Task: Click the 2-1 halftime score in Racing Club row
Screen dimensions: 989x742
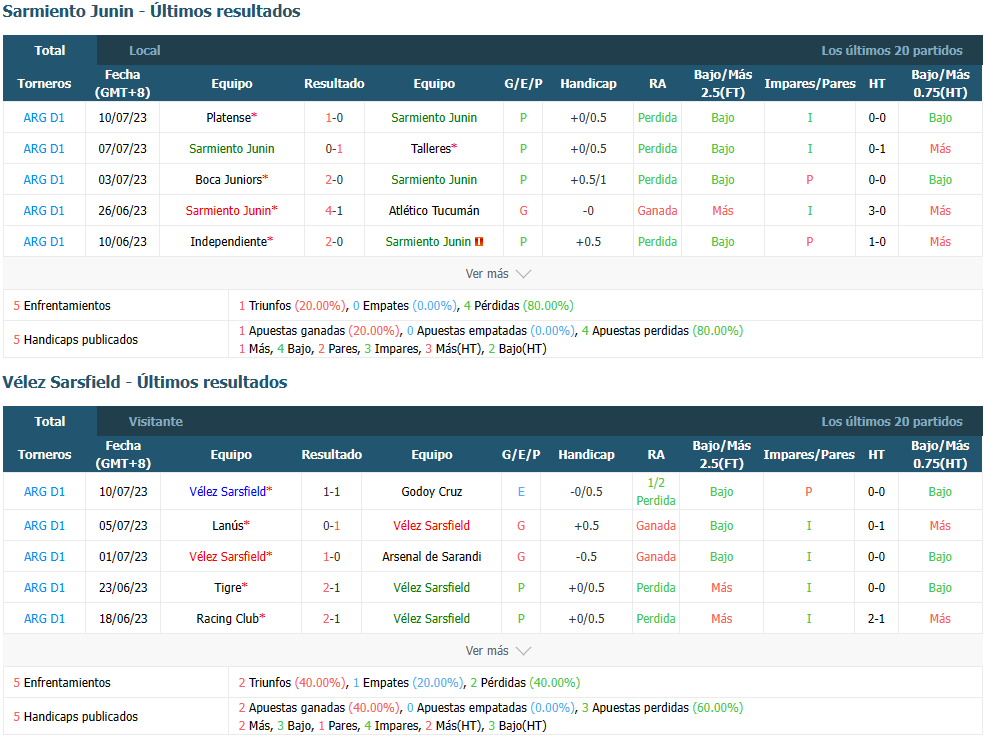Action: click(876, 618)
